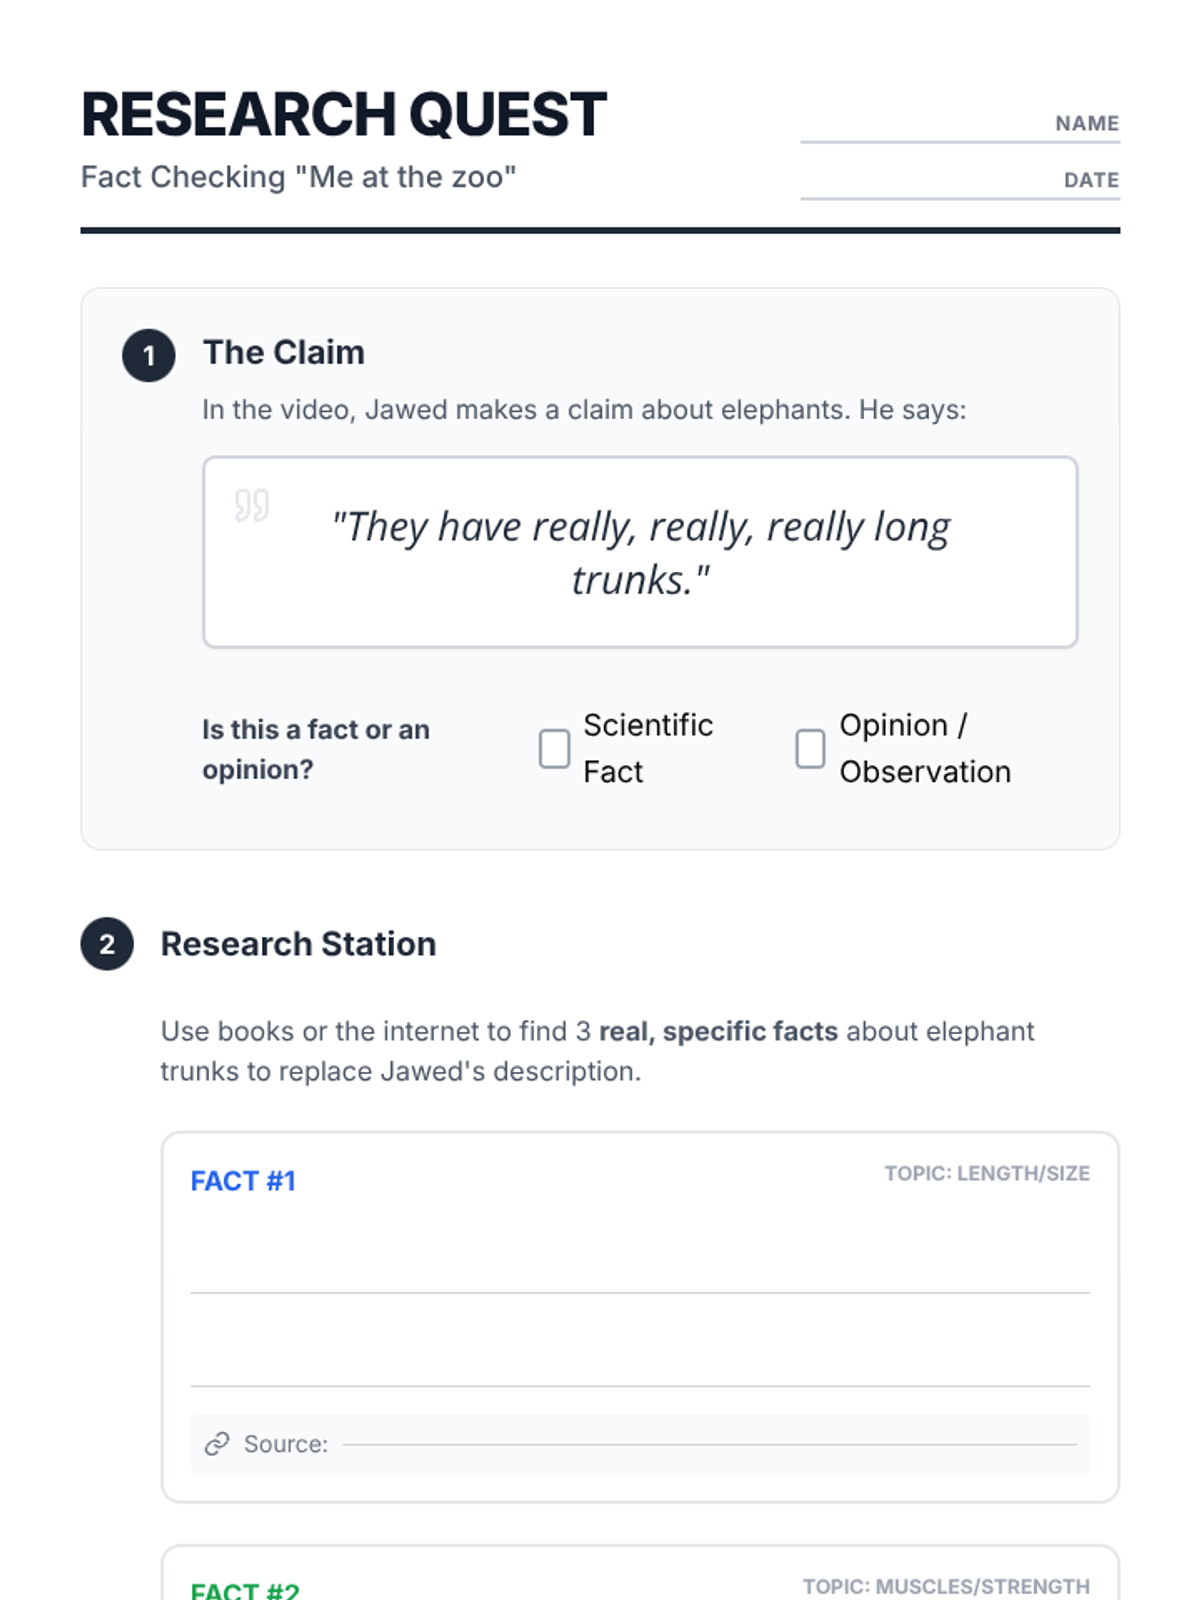Click the number 1 step badge

(149, 355)
